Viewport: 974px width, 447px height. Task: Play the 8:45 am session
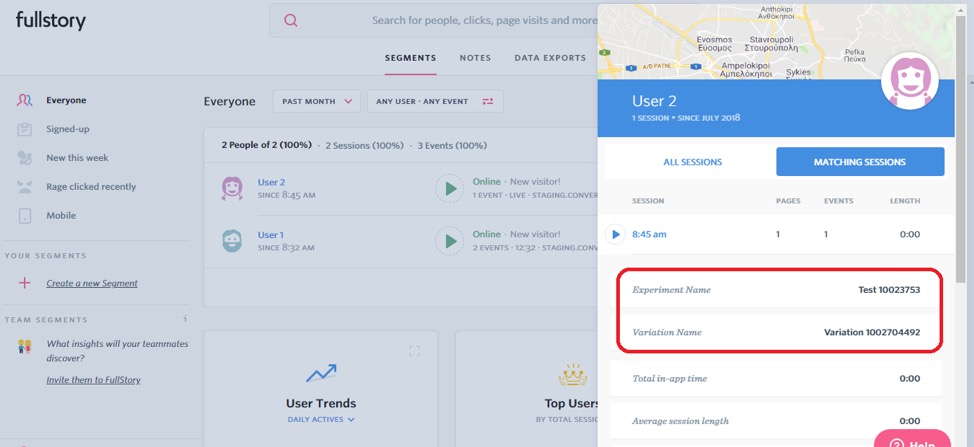615,235
